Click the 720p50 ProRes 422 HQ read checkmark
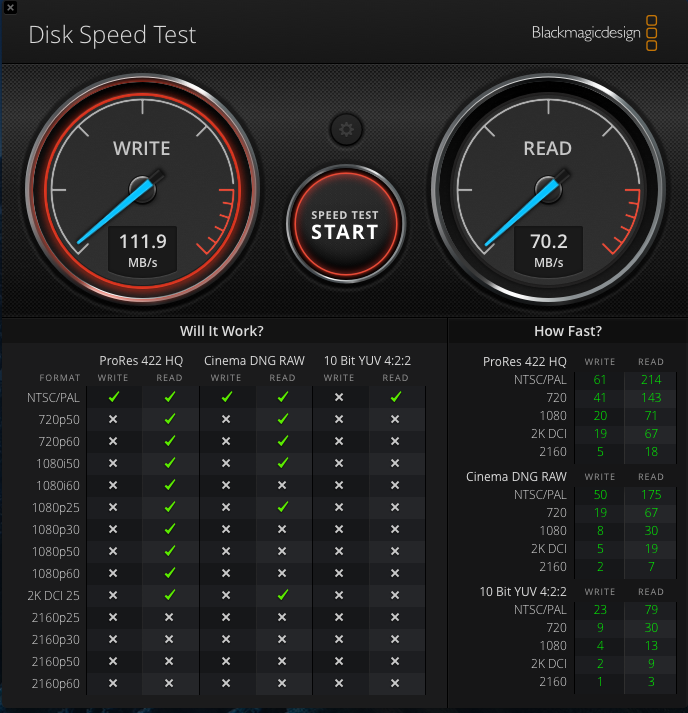The image size is (688, 713). coord(170,419)
